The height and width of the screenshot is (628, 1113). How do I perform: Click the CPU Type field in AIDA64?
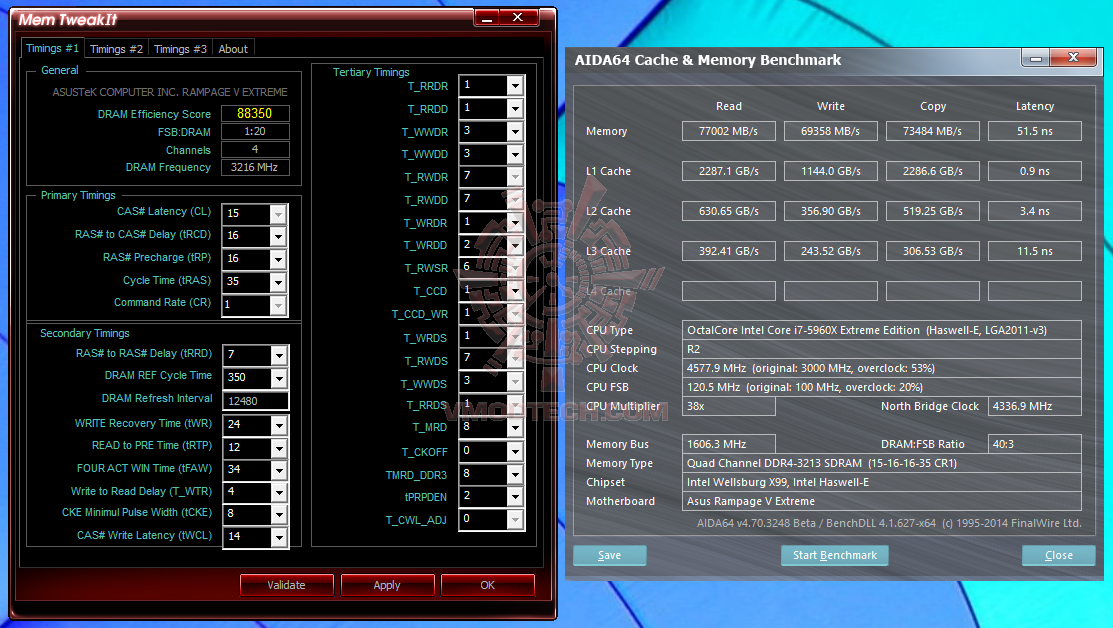882,330
